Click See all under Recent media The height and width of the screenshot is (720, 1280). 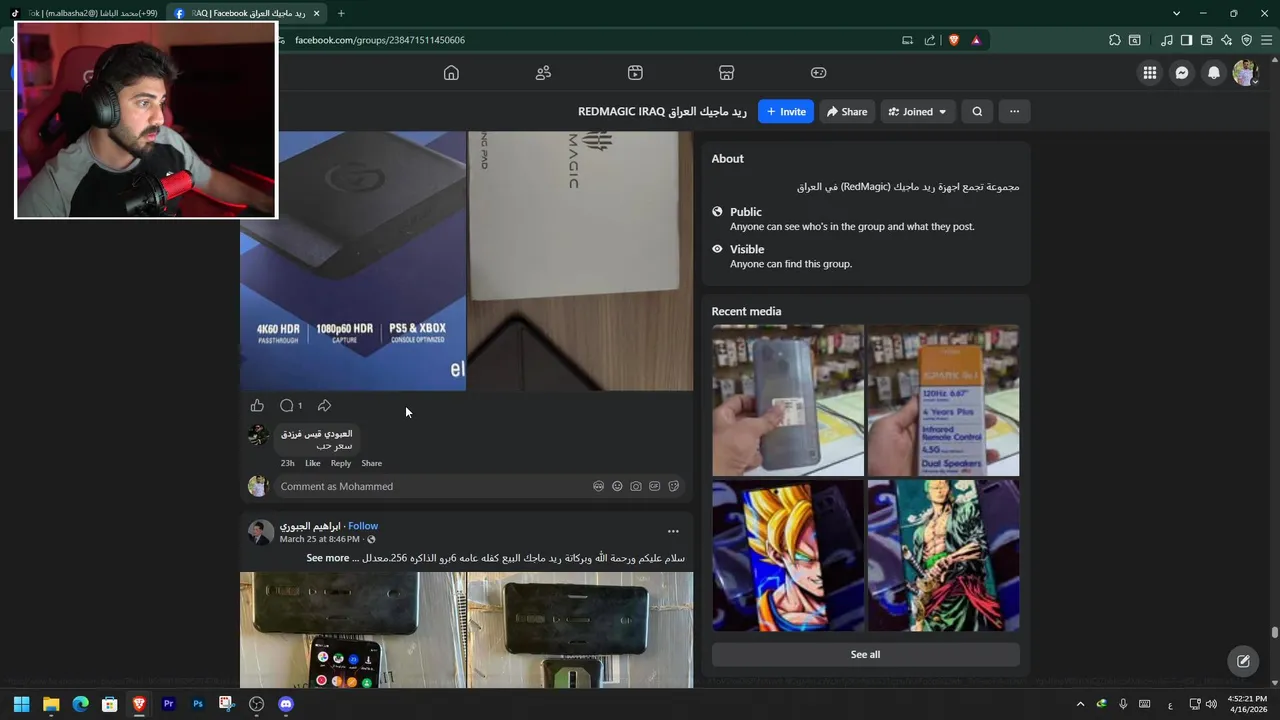point(865,654)
